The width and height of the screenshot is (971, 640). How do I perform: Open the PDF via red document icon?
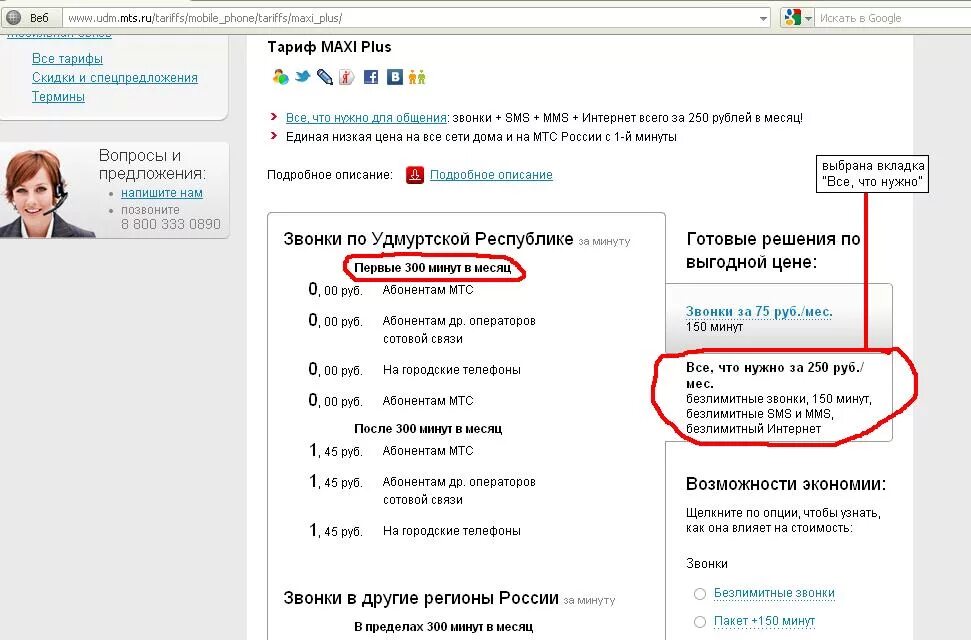(x=413, y=174)
